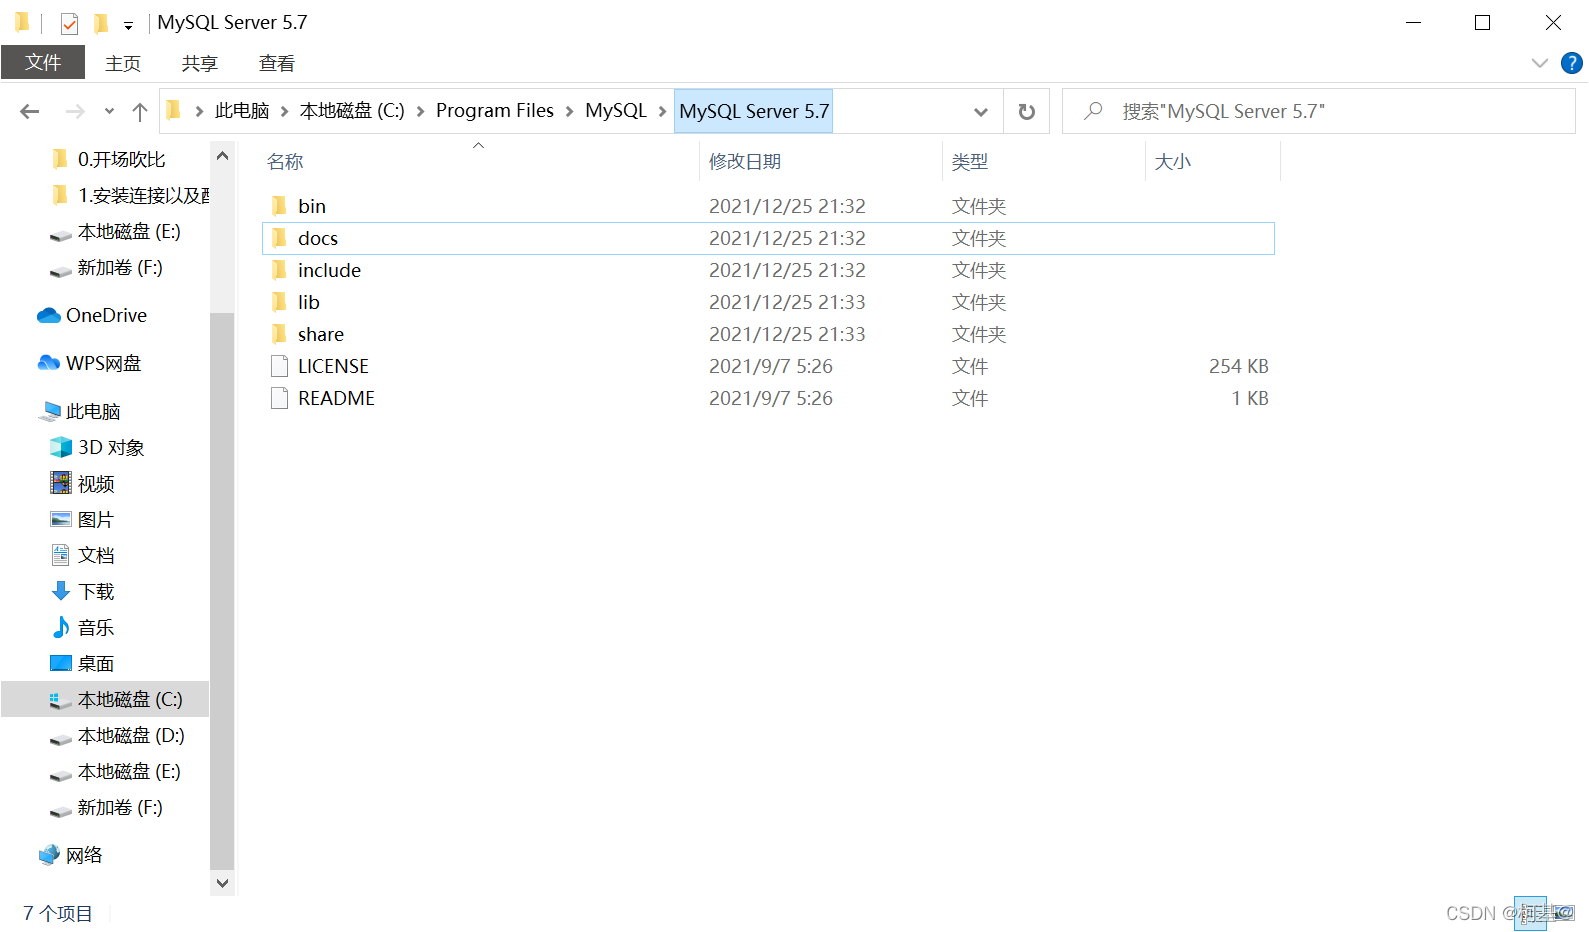
Task: Click navigation pane scrollbar up arrow
Action: click(x=222, y=156)
